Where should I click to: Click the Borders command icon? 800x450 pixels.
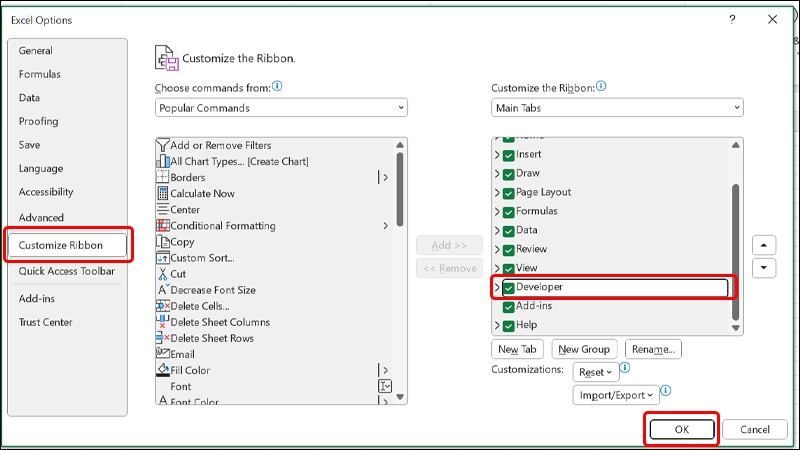tap(162, 178)
